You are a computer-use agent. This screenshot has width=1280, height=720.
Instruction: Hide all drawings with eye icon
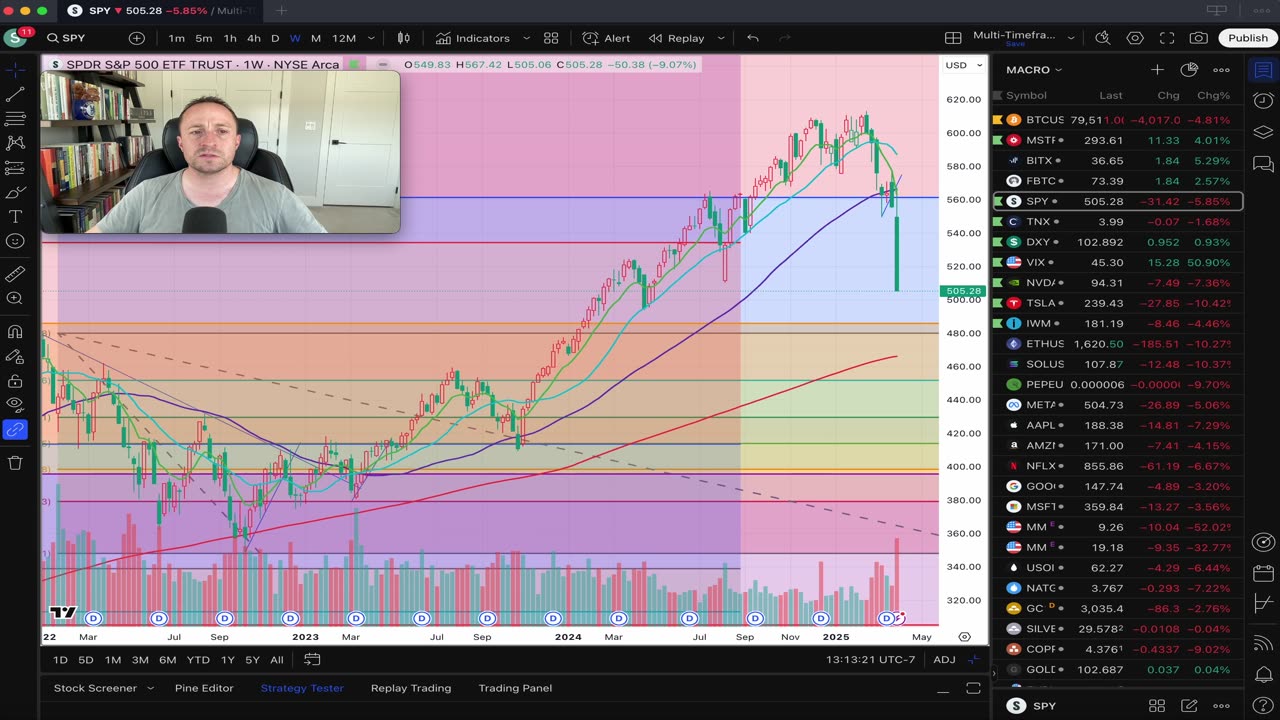click(15, 405)
